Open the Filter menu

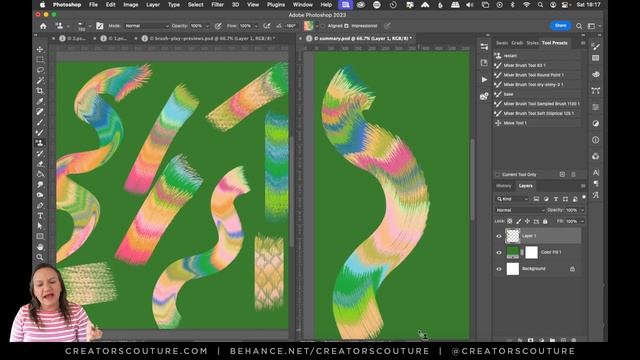pos(217,4)
